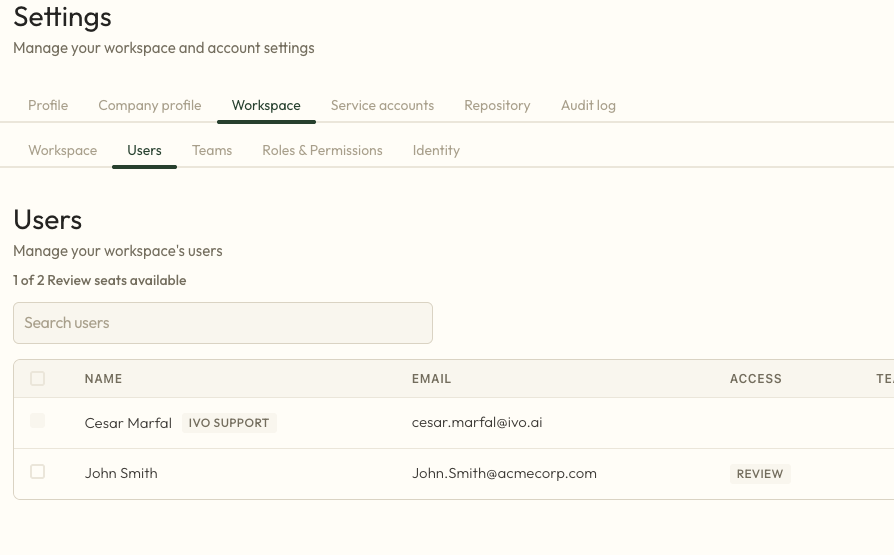Click the EMAIL column header
894x555 pixels.
[x=431, y=379]
